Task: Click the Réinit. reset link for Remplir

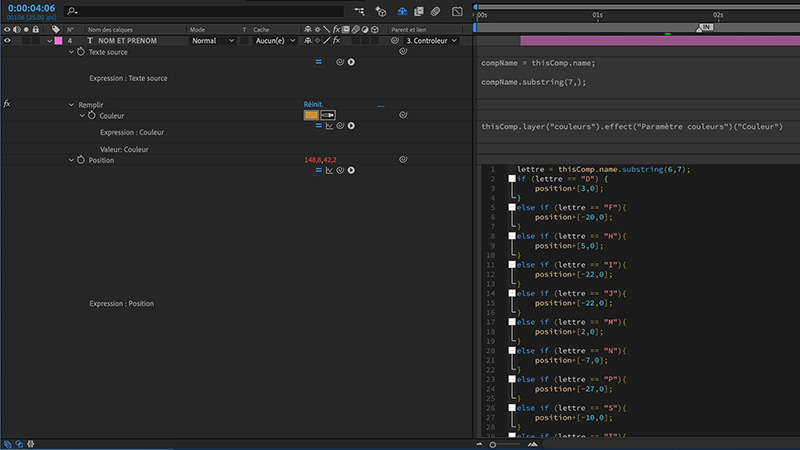Action: (x=313, y=104)
